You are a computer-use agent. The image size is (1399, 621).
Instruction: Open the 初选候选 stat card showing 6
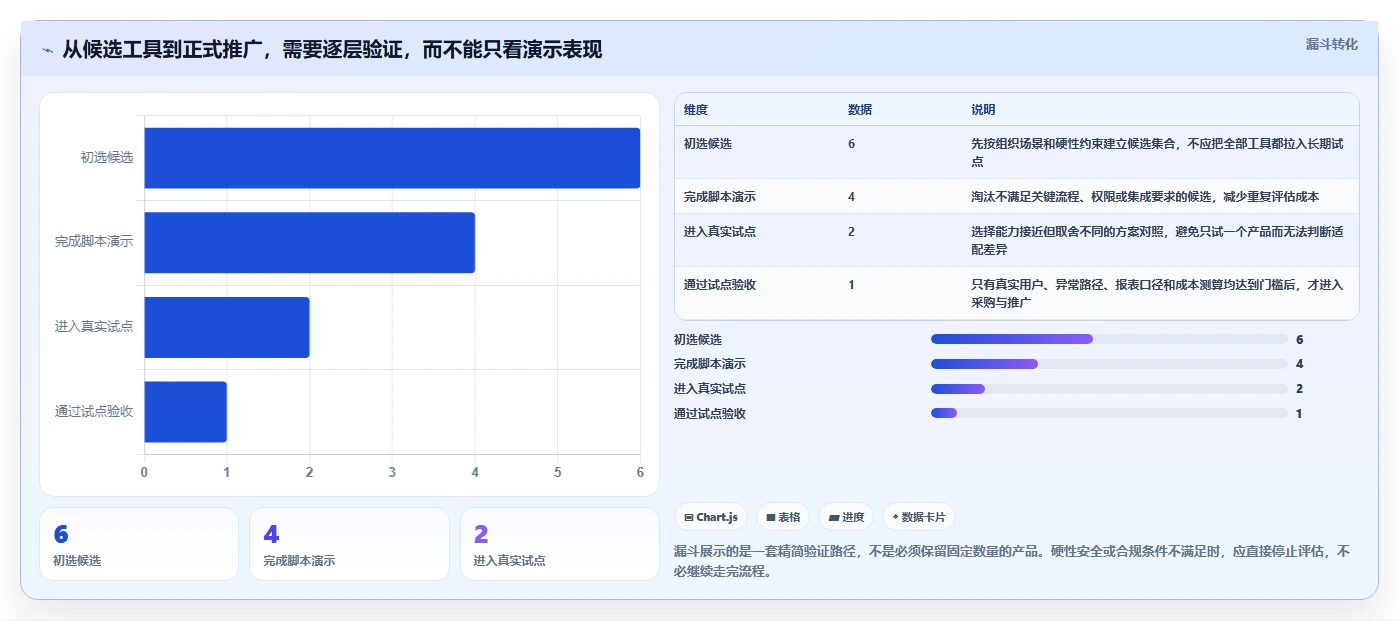139,544
